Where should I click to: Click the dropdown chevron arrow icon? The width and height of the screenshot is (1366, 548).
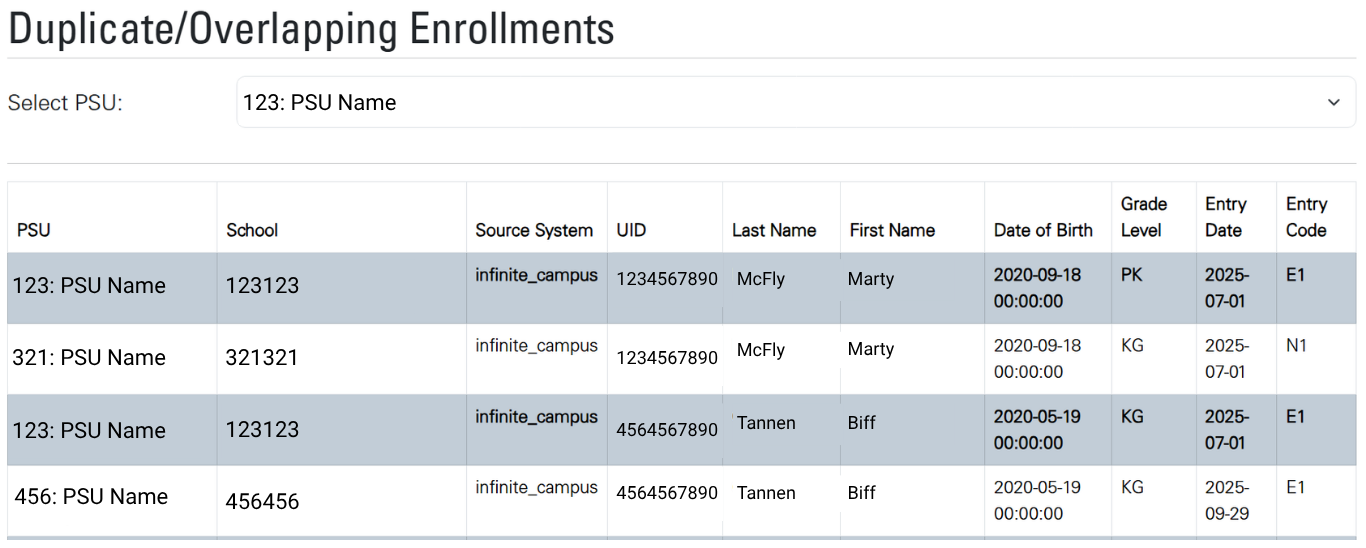tap(1333, 102)
